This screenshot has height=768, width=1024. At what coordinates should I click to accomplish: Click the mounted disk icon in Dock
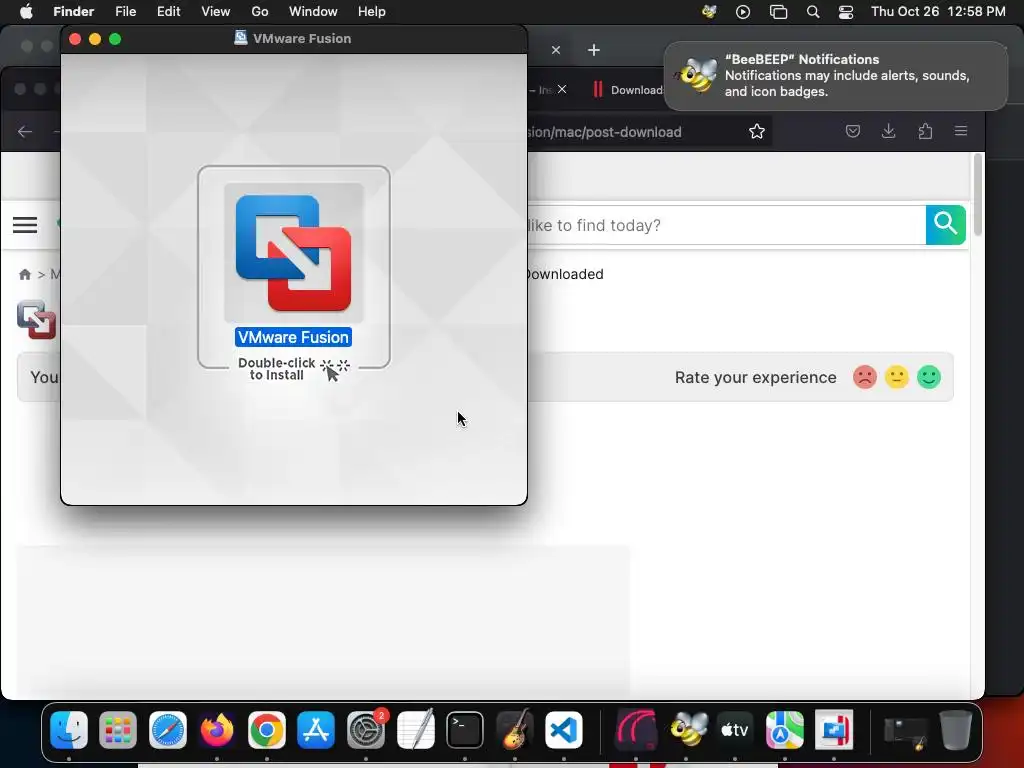point(906,731)
